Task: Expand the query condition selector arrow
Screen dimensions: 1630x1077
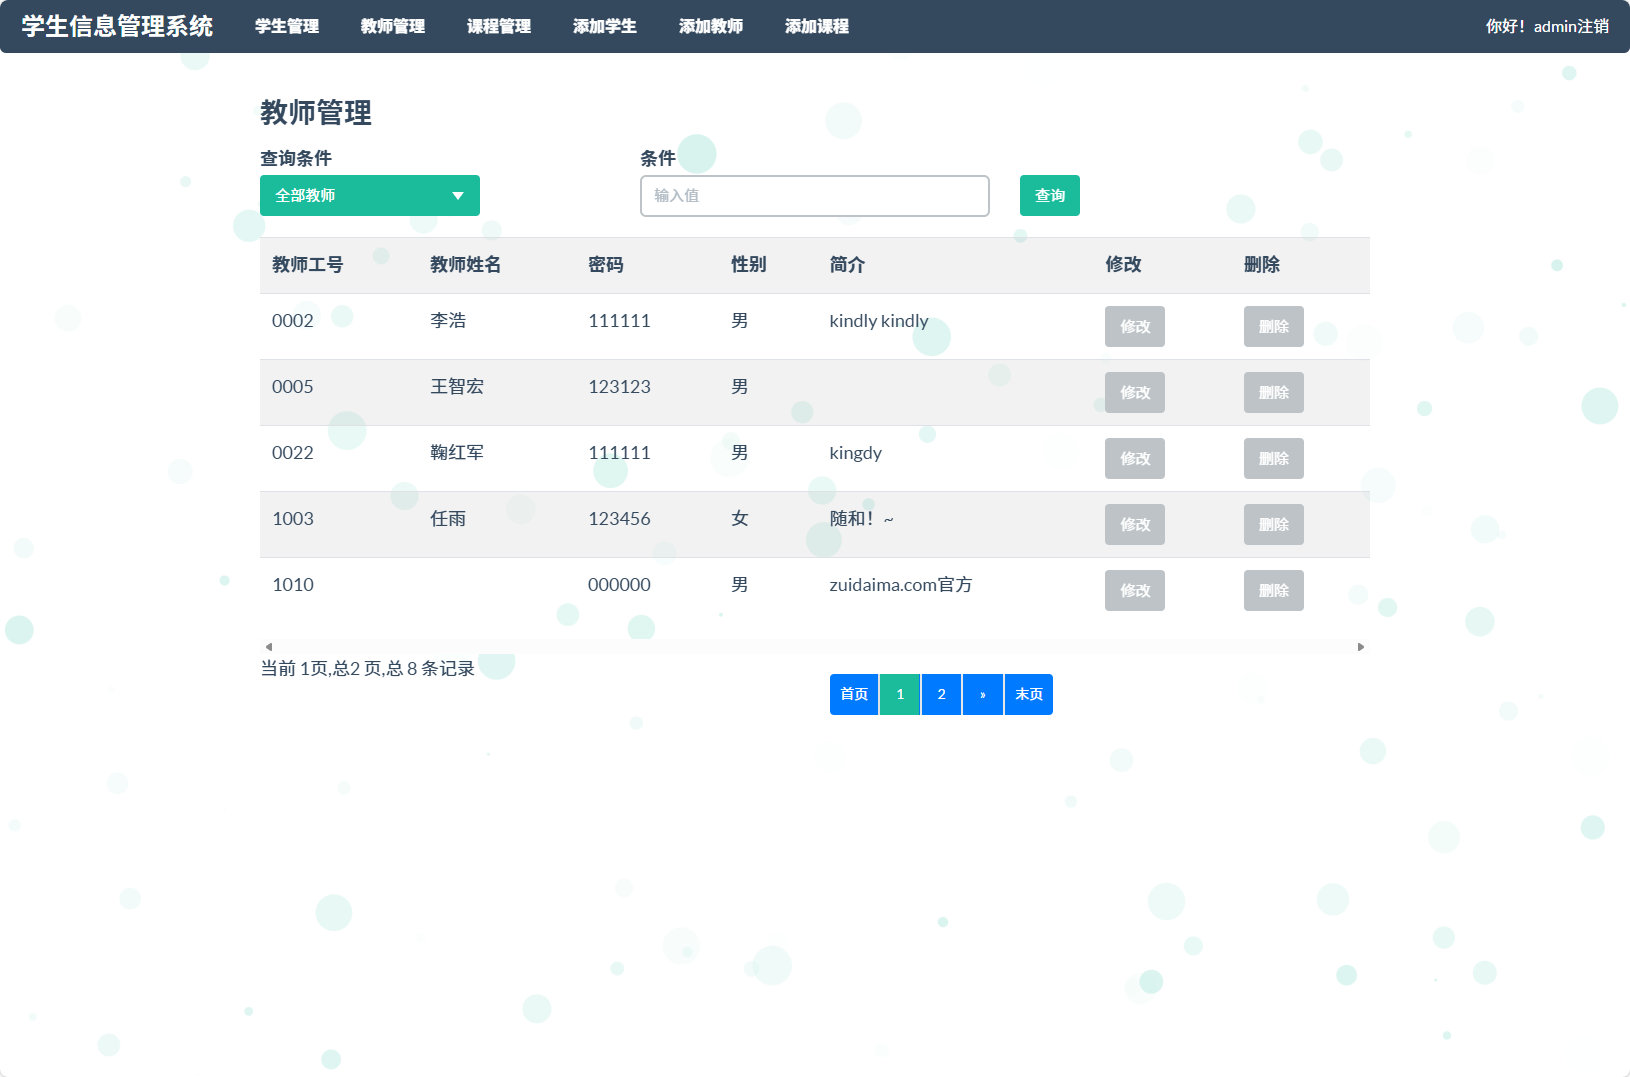Action: click(459, 195)
